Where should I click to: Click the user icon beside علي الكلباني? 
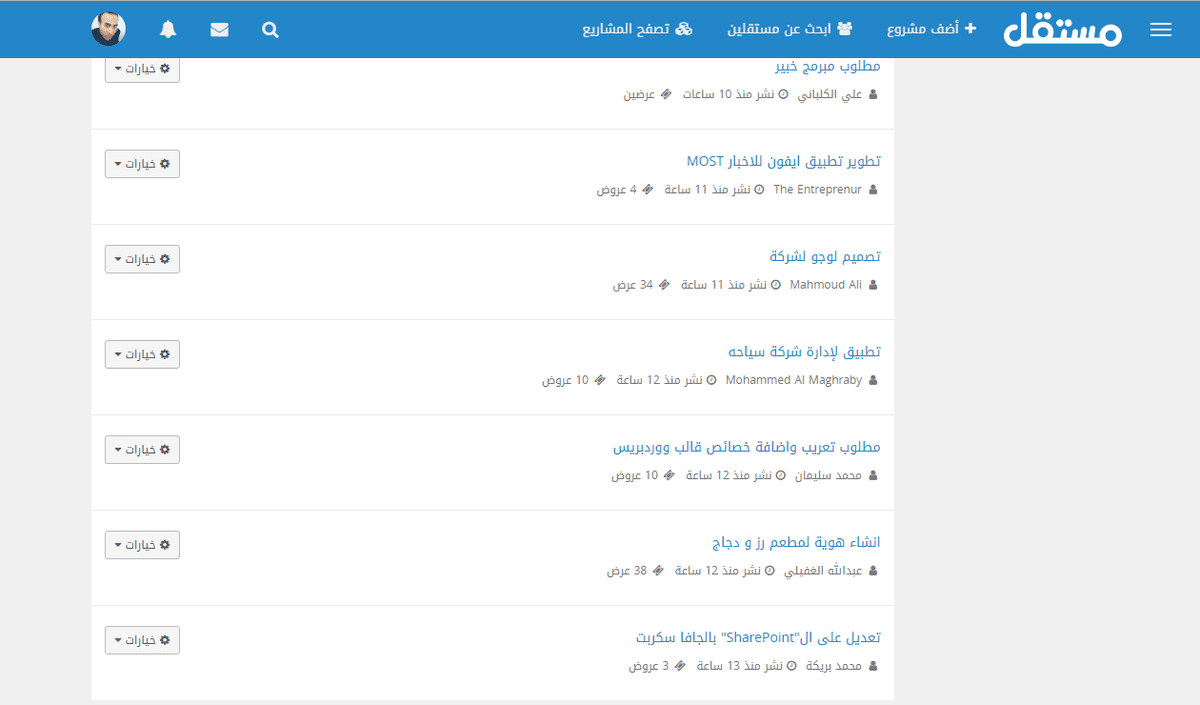click(873, 94)
